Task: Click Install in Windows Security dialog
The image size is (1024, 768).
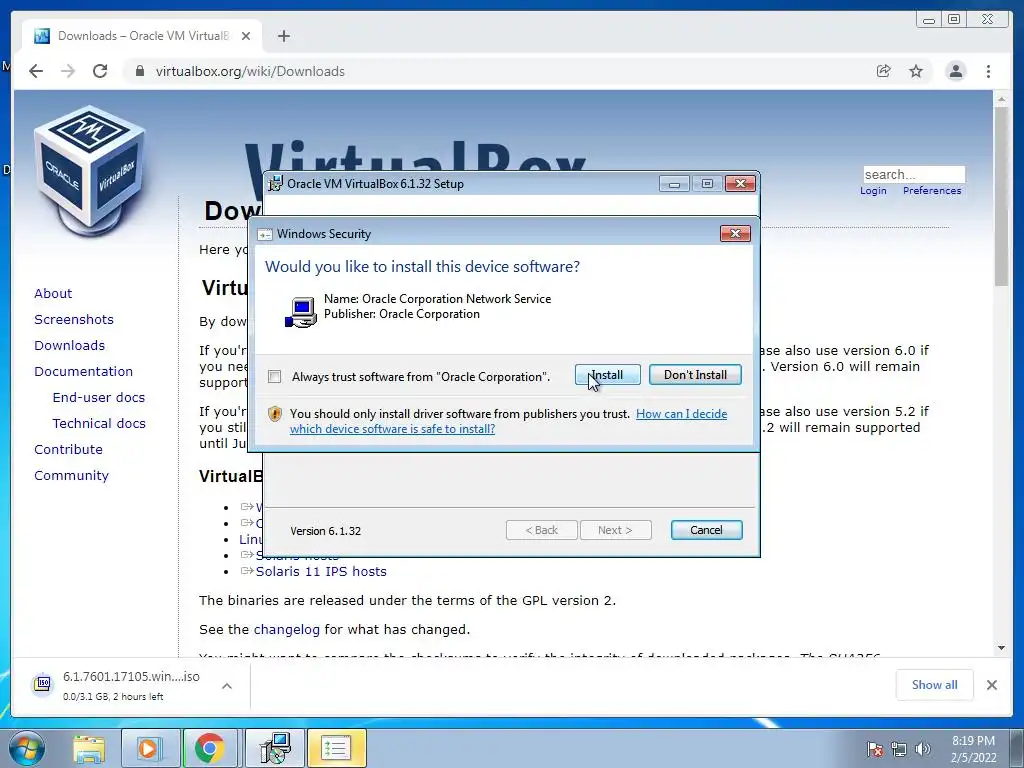Action: tap(607, 375)
